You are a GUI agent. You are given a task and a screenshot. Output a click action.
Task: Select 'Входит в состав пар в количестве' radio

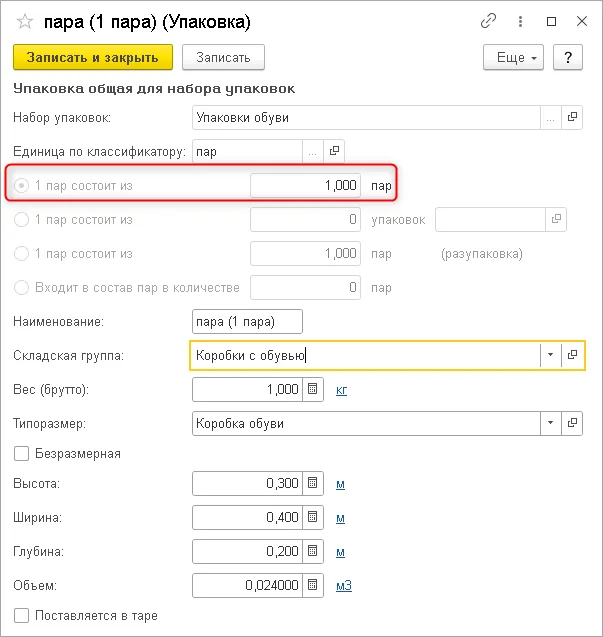(21, 288)
